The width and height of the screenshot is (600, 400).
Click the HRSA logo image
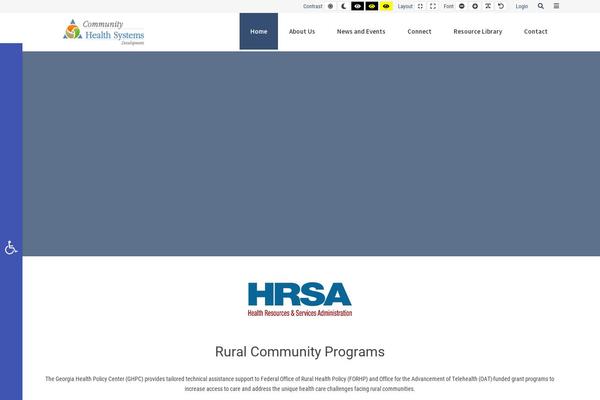[300, 299]
